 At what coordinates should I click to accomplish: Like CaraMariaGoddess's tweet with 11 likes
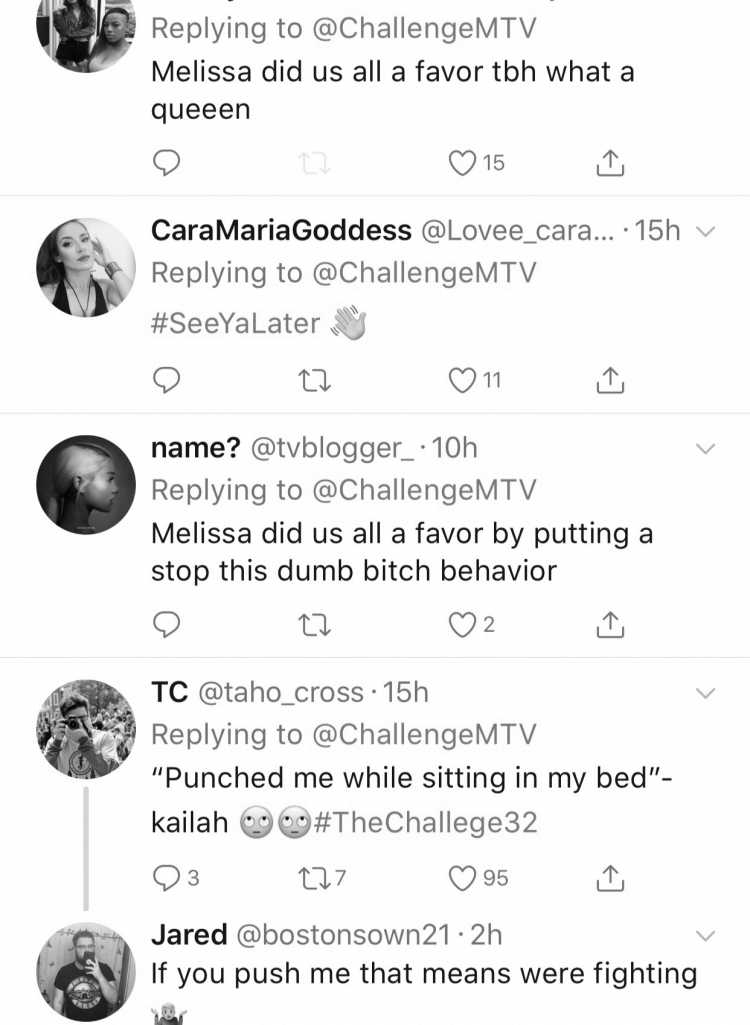462,380
